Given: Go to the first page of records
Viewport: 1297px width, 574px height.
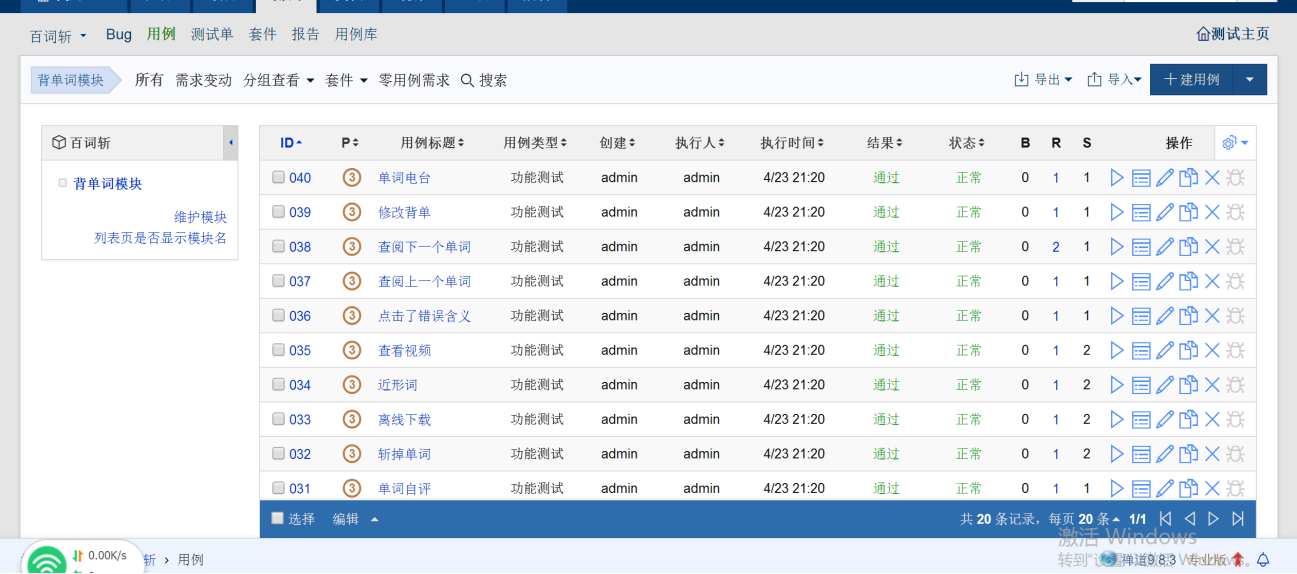Looking at the screenshot, I should point(1165,519).
